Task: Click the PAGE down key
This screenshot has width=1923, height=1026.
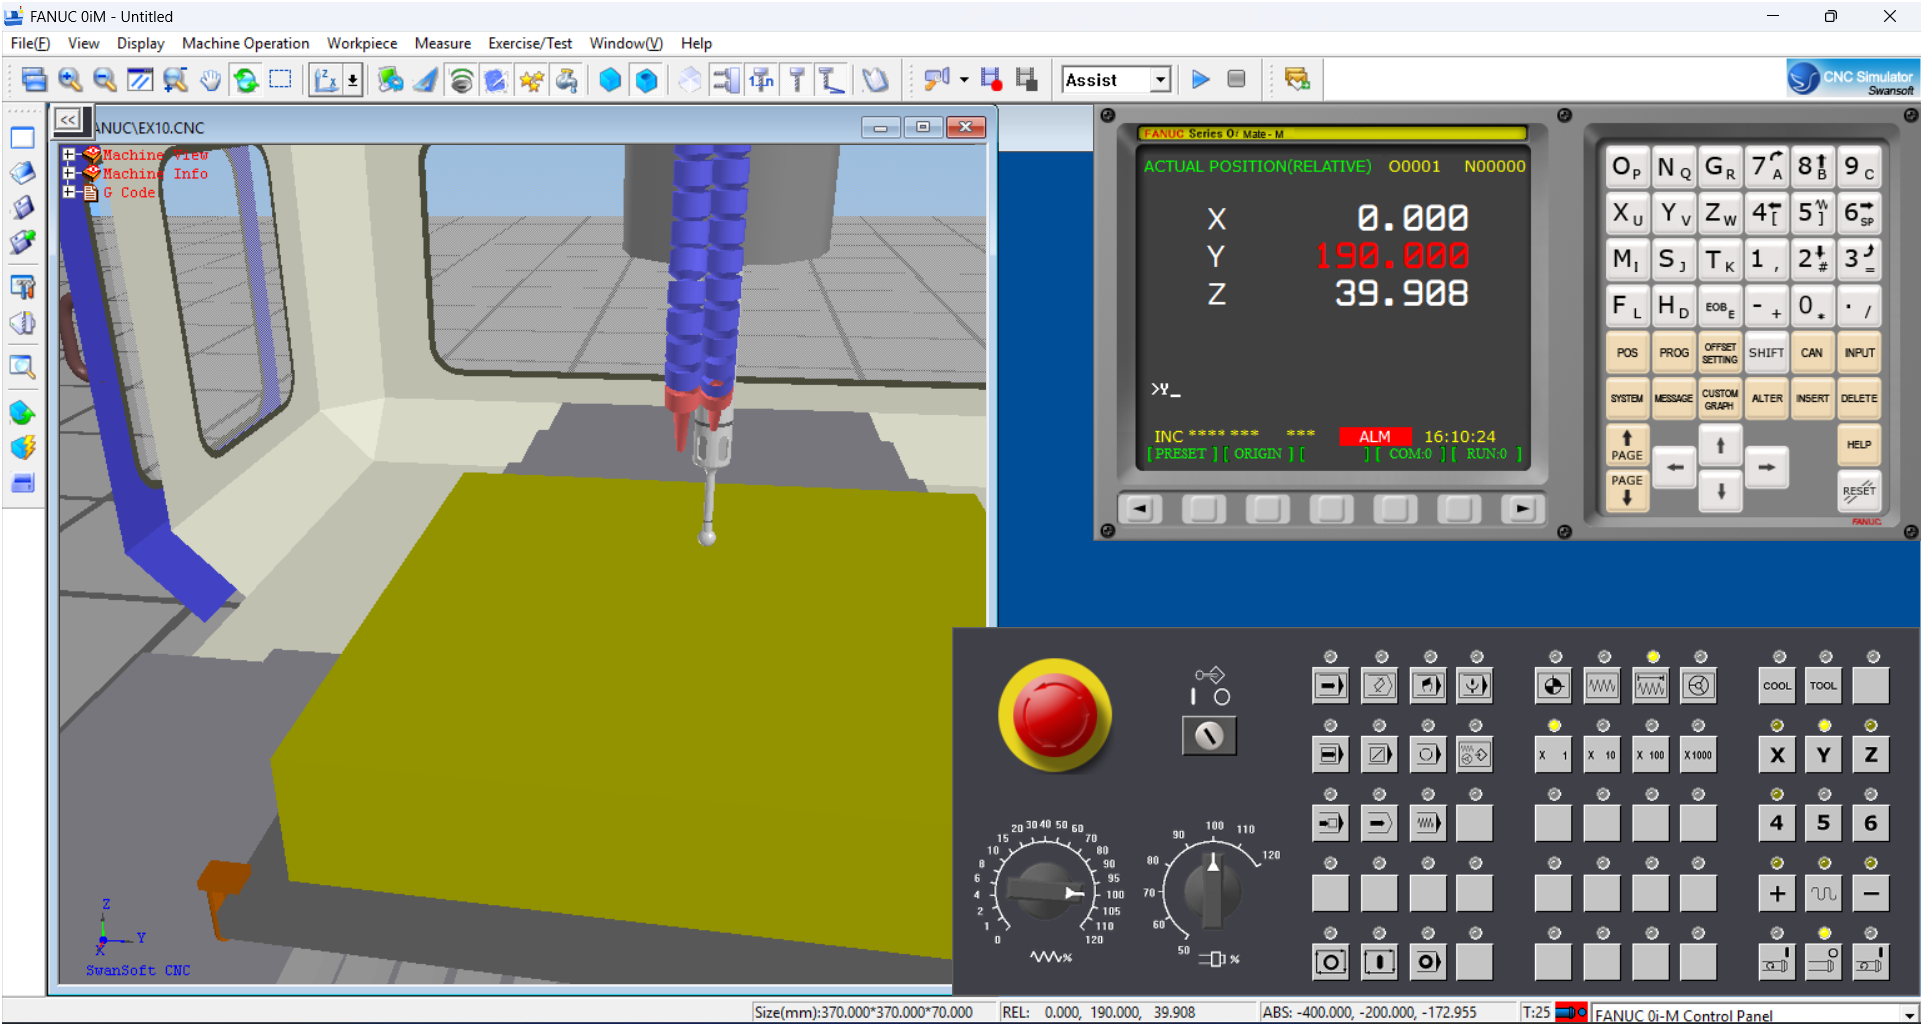Action: [x=1627, y=490]
